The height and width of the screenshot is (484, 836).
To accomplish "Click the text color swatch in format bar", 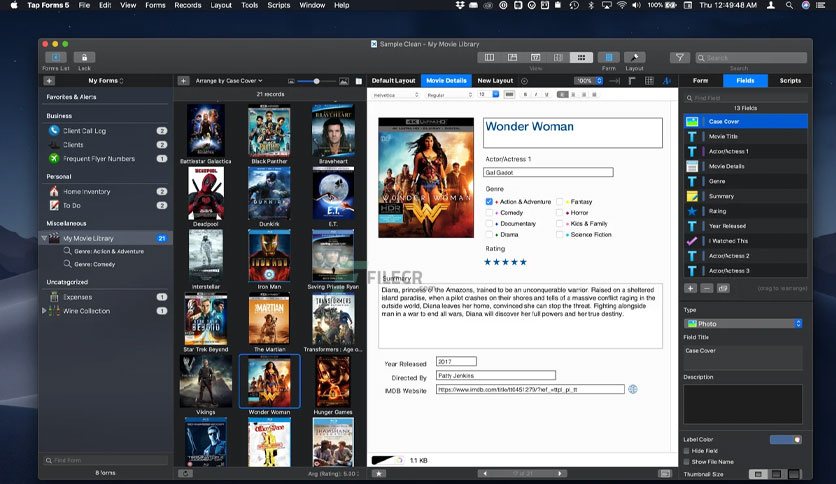I will pyautogui.click(x=509, y=94).
